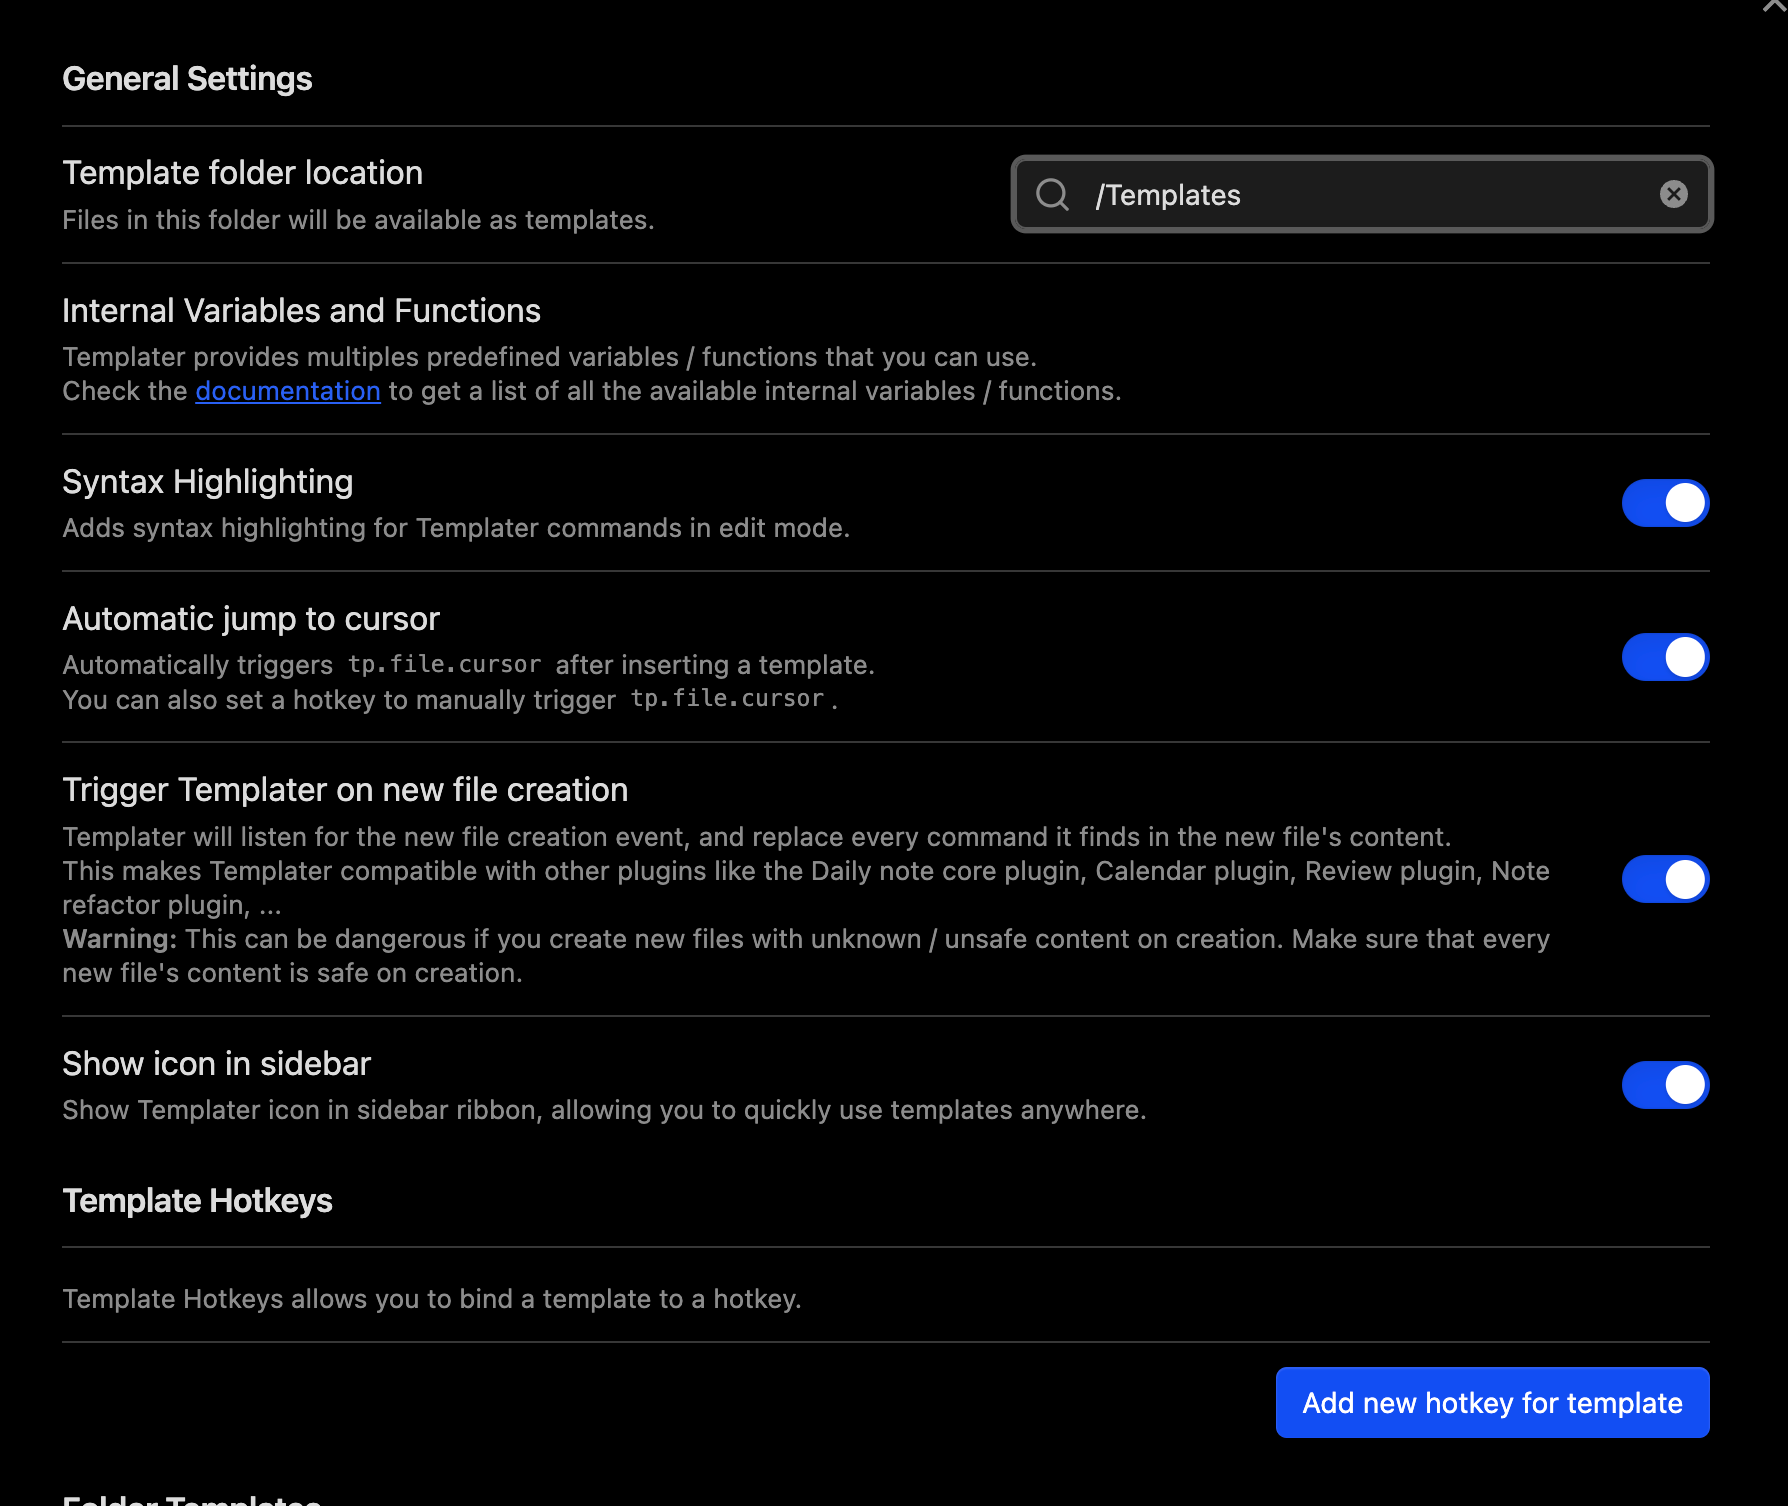Clear the /Templates folder field with the X icon

click(1673, 194)
